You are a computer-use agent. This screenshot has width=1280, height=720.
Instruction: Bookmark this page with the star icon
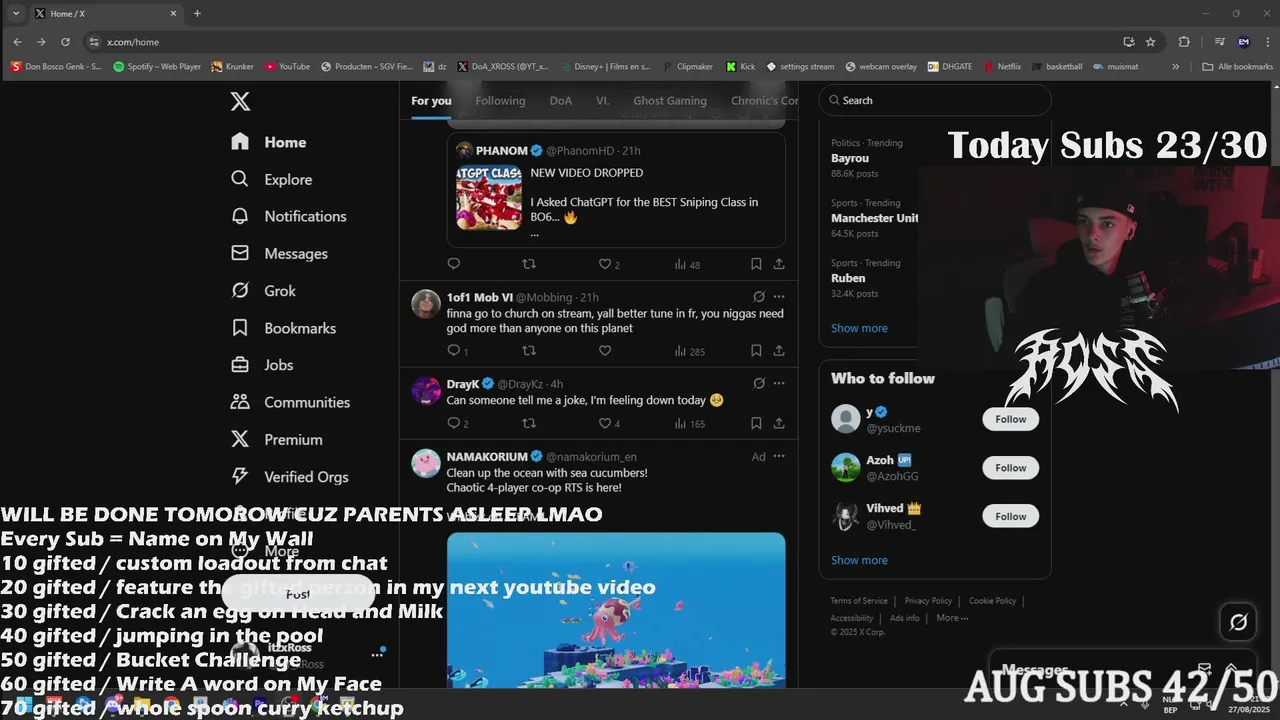pyautogui.click(x=1151, y=42)
